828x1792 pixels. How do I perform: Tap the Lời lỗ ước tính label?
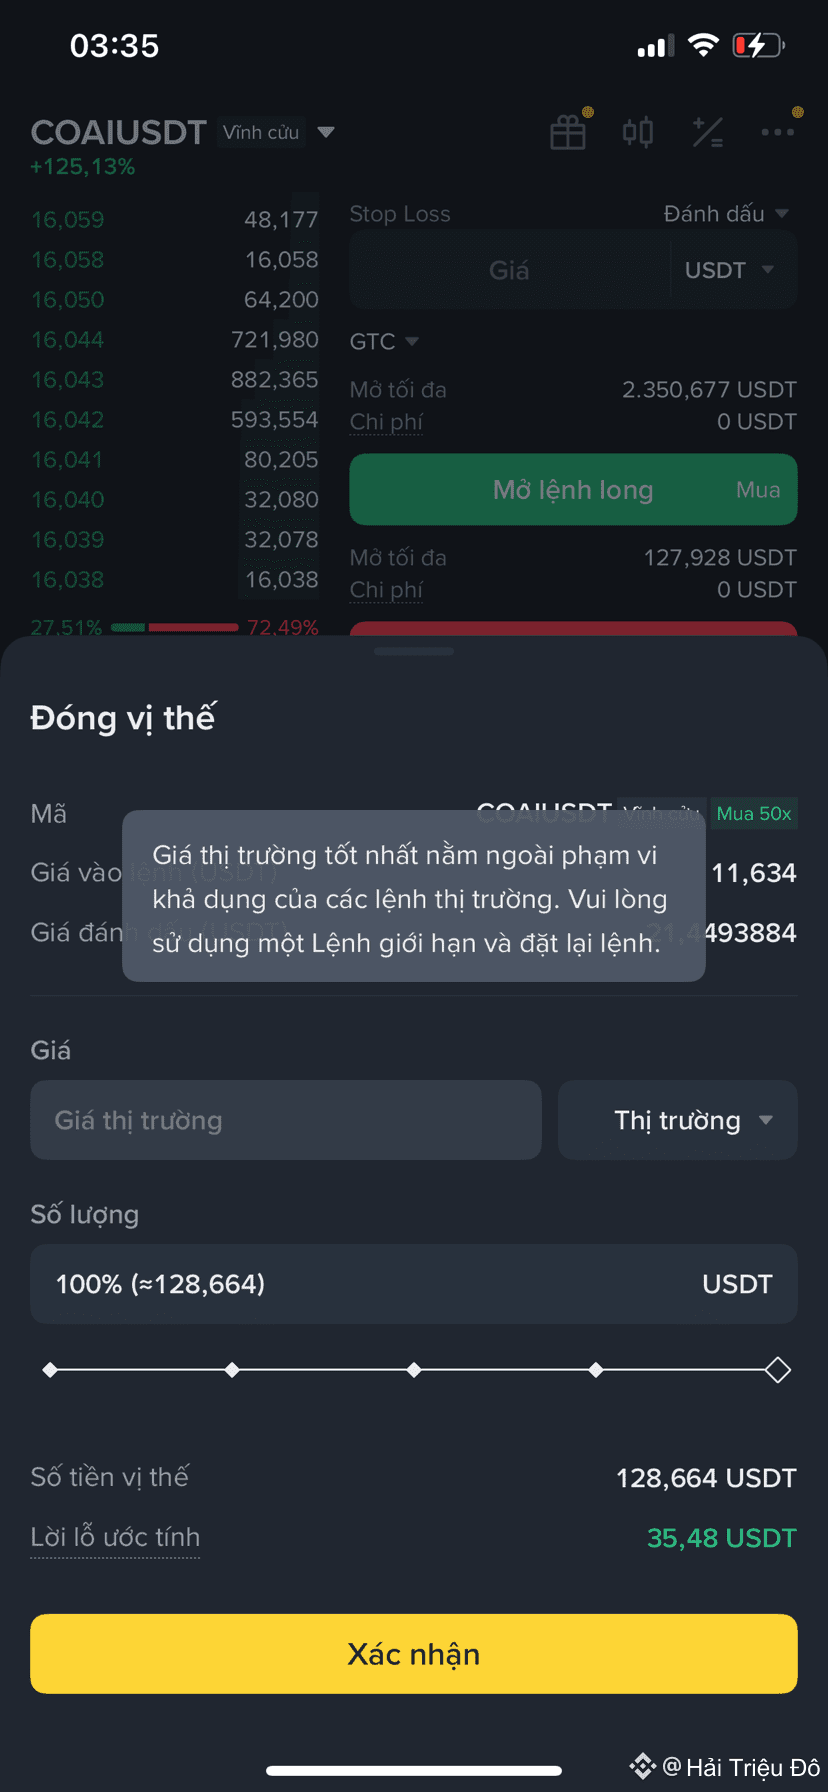click(x=115, y=1538)
